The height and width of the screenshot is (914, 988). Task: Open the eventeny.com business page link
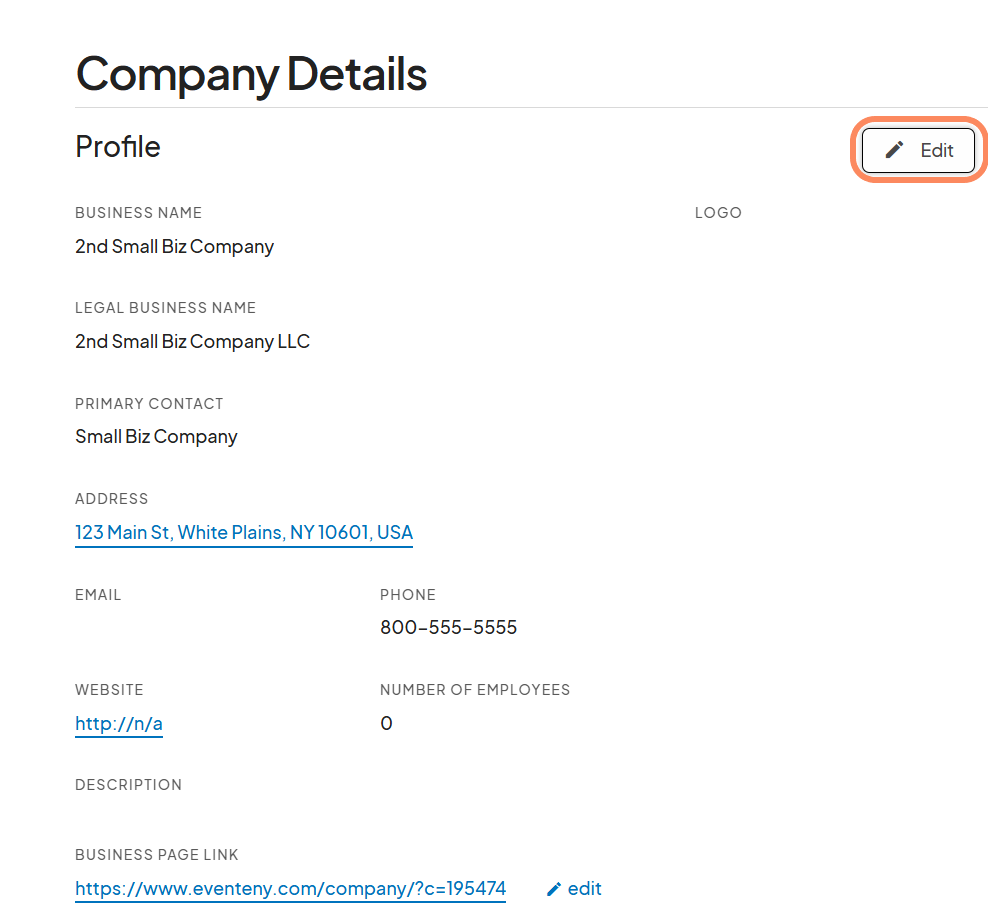(290, 888)
